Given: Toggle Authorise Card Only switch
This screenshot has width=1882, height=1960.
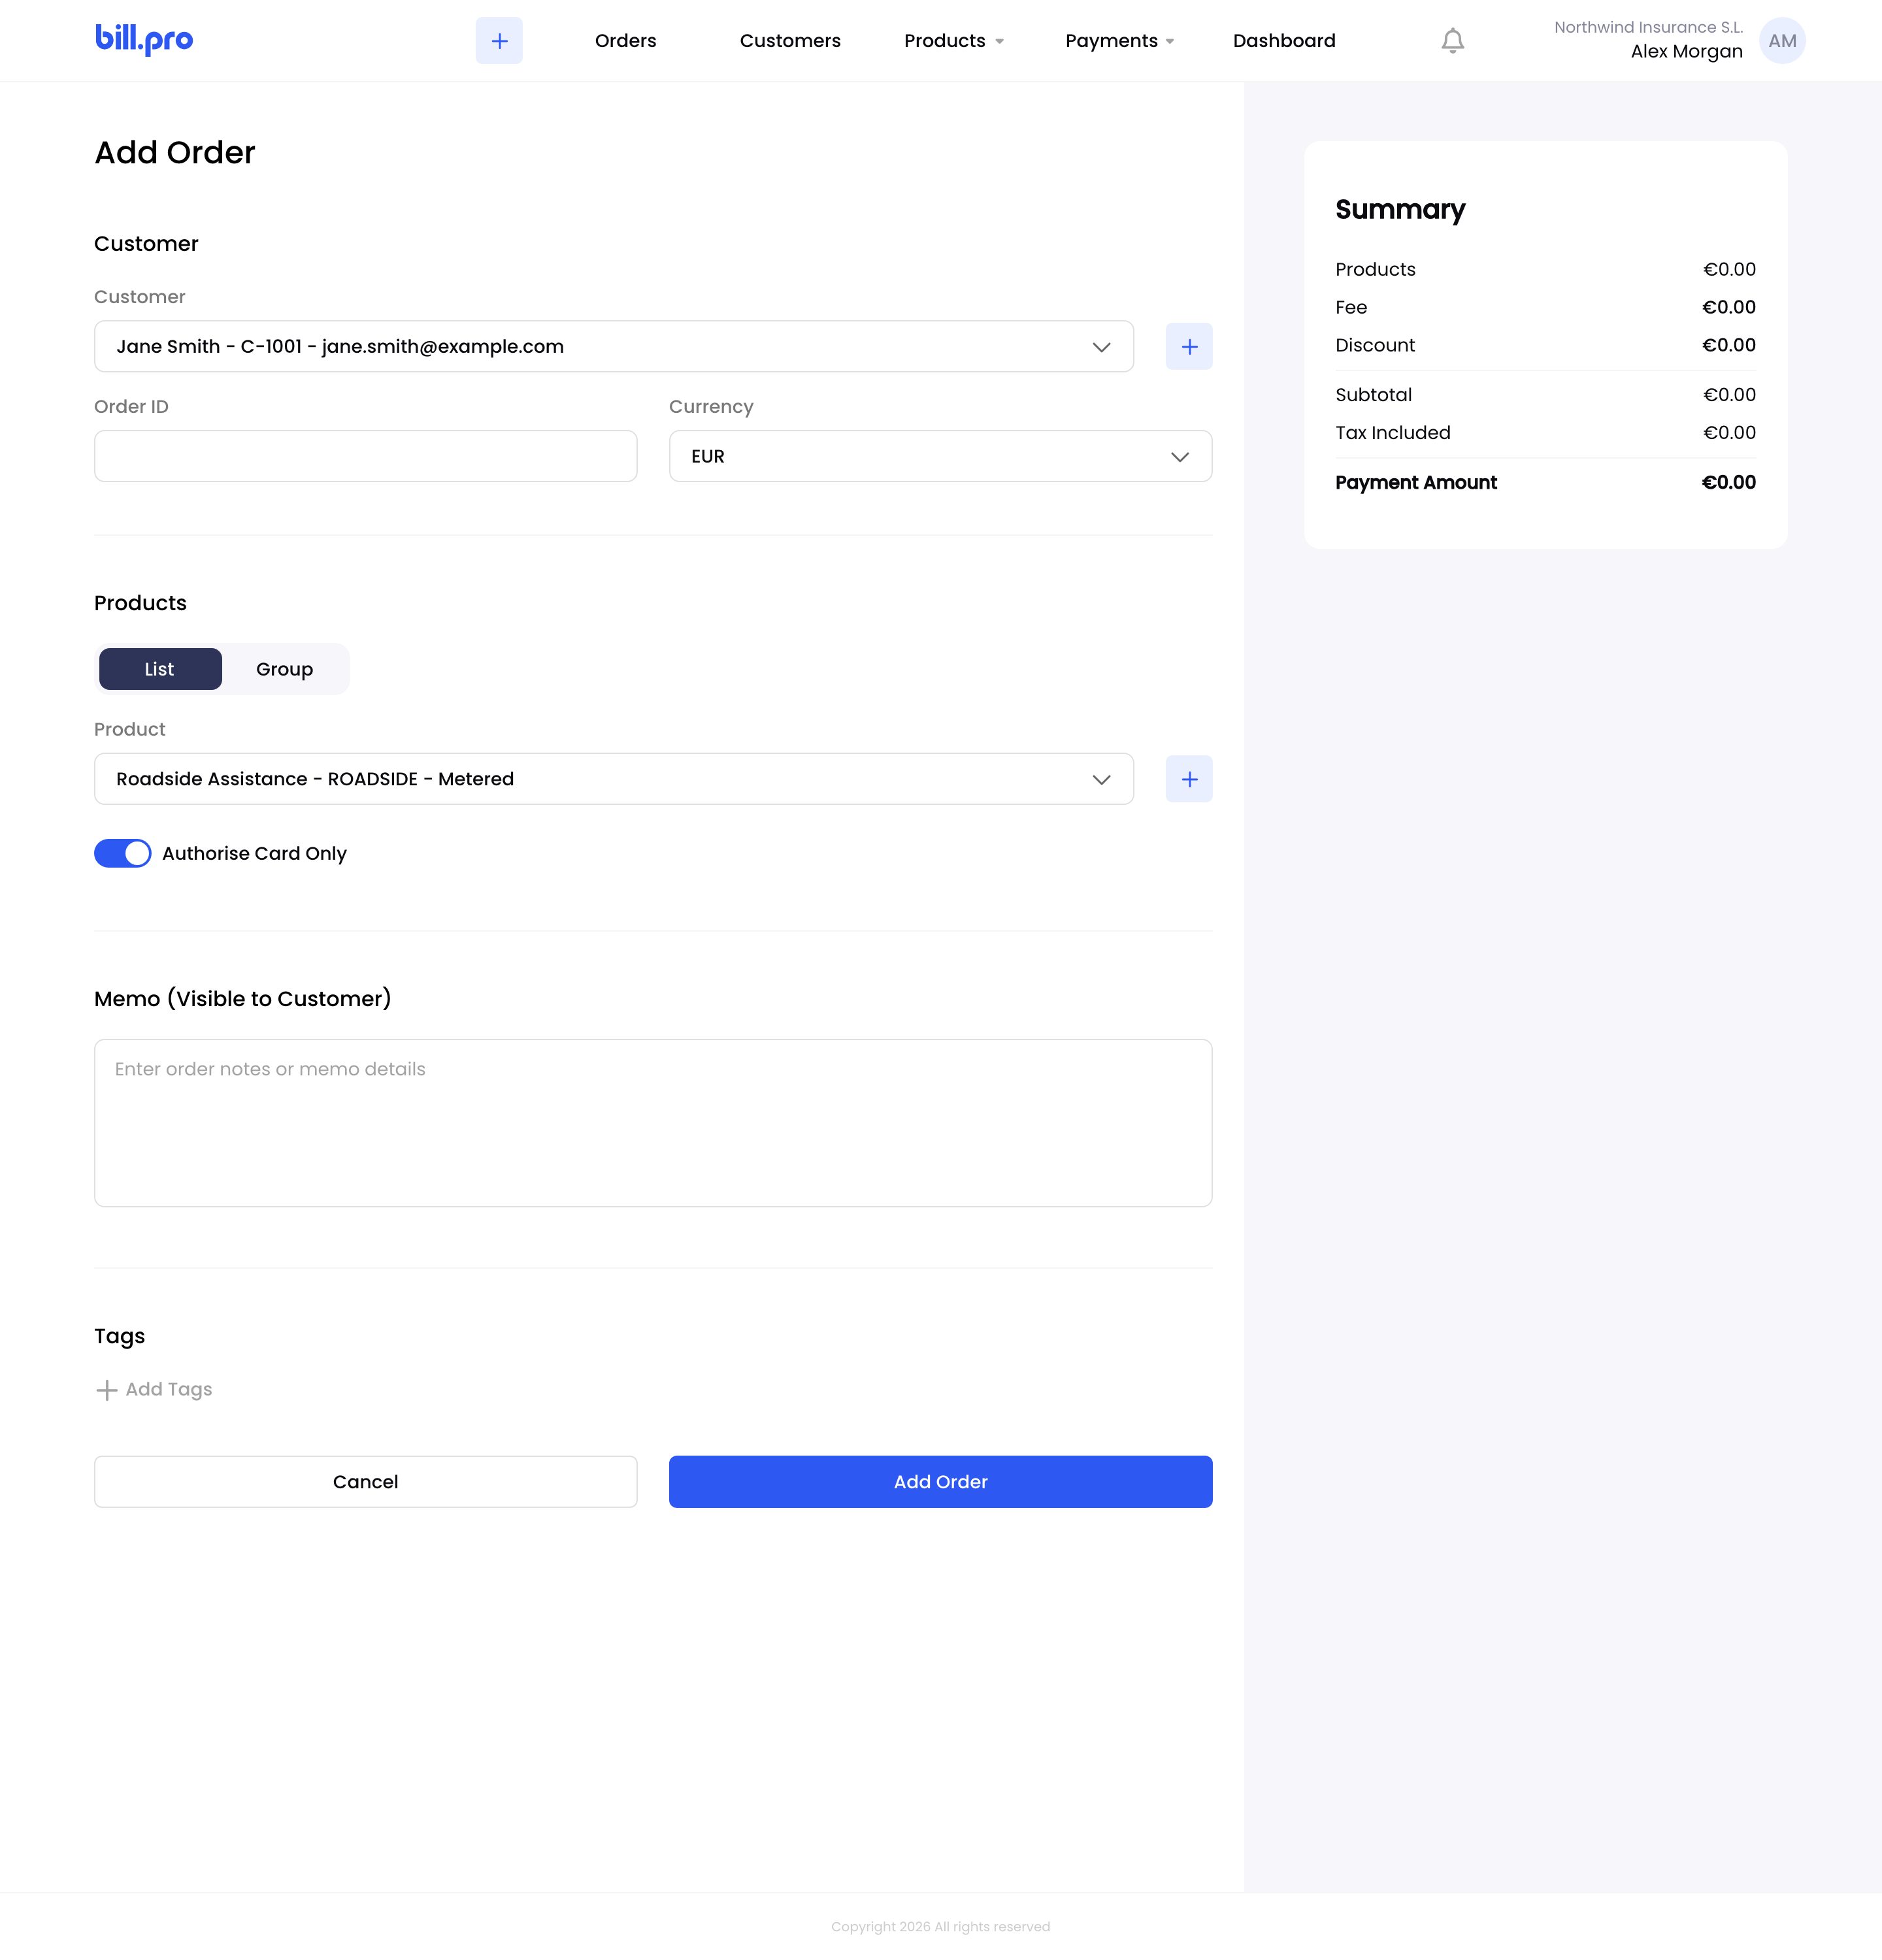Looking at the screenshot, I should [x=123, y=853].
